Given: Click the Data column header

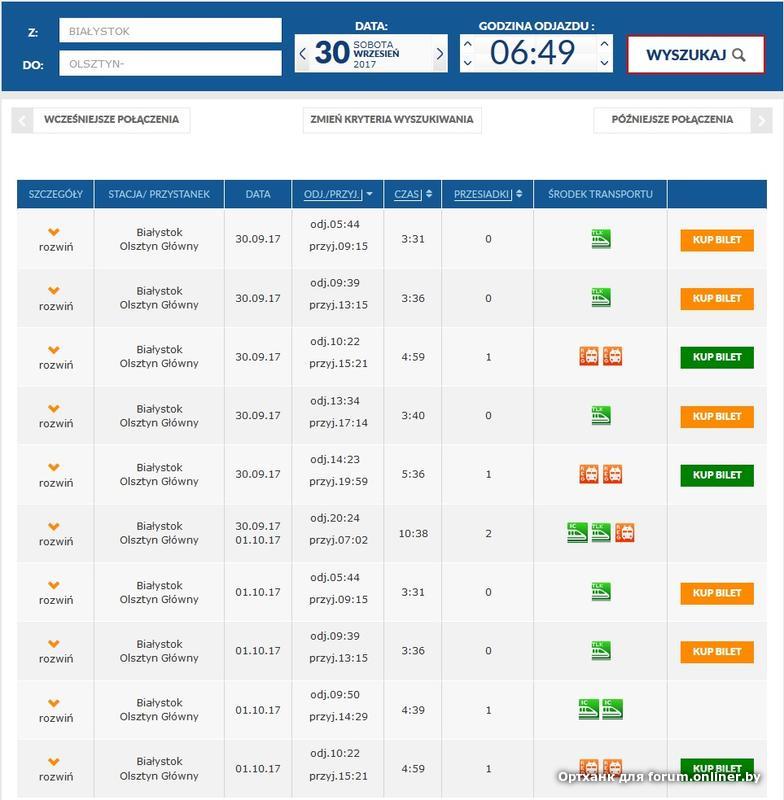Looking at the screenshot, I should (258, 194).
